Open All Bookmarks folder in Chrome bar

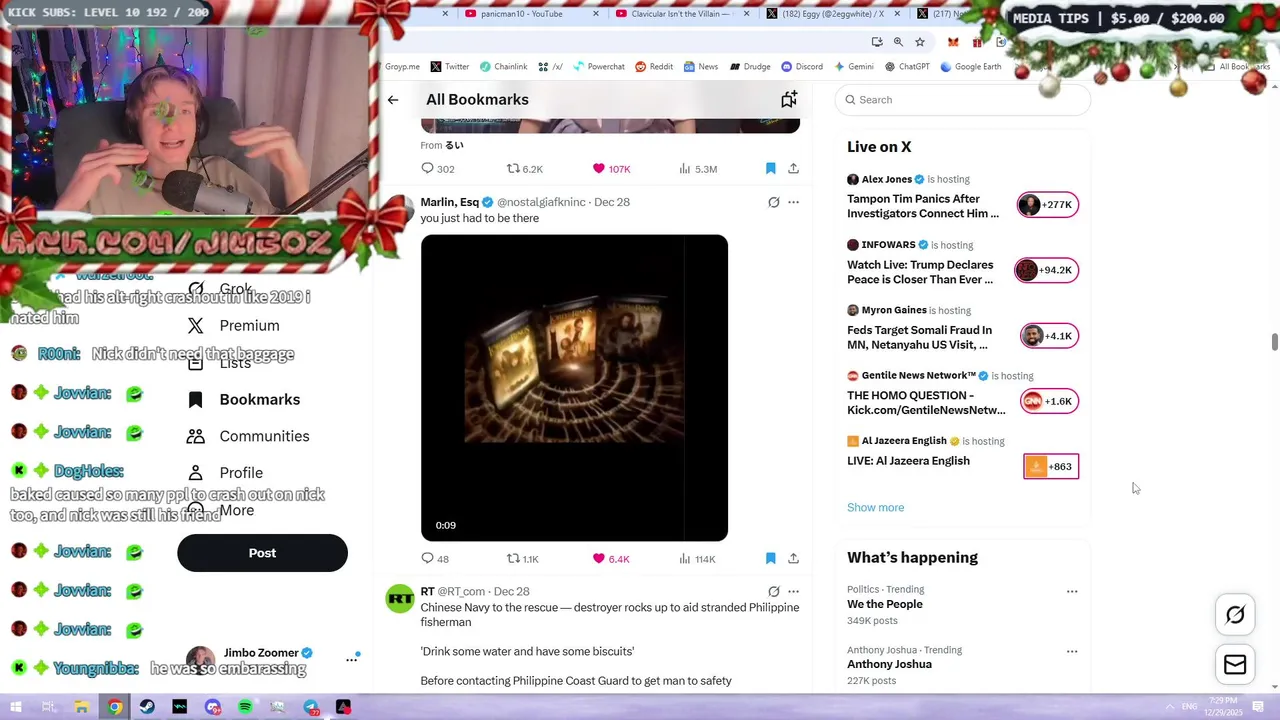1236,67
